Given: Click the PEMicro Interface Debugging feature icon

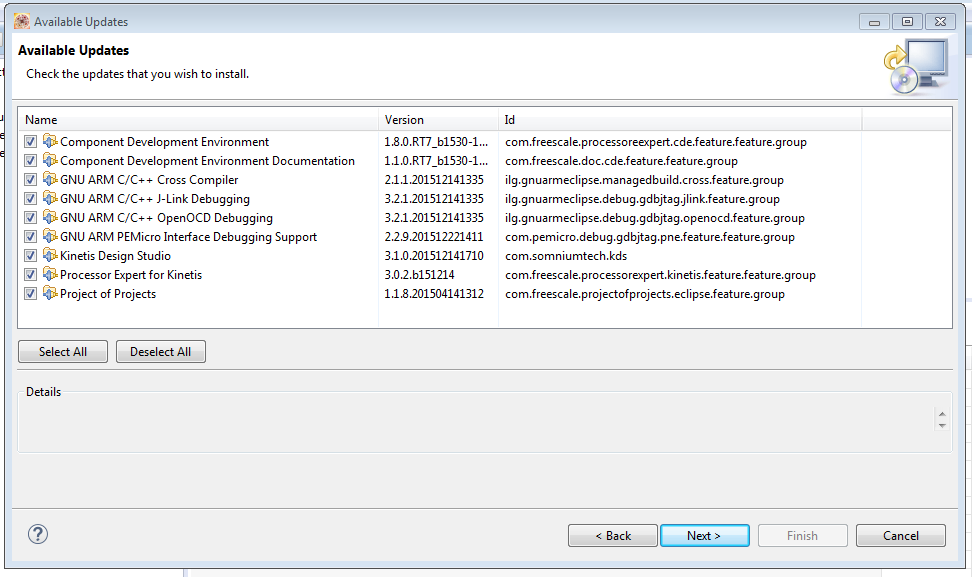Looking at the screenshot, I should [50, 236].
